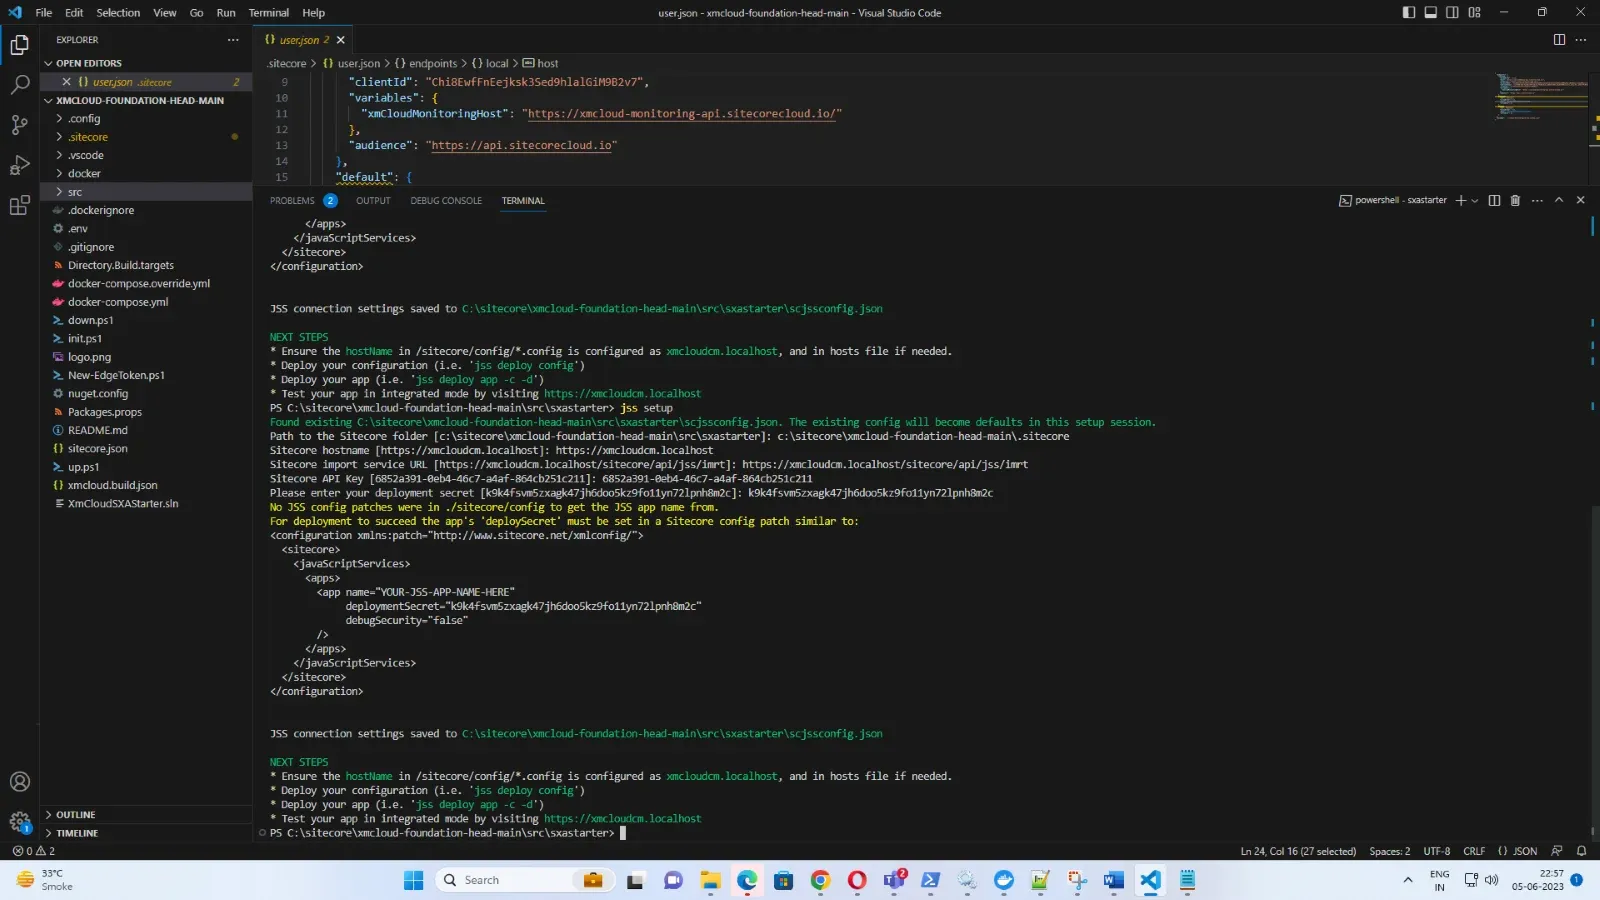This screenshot has width=1600, height=900.
Task: Open the Manage gear icon
Action: (x=19, y=822)
